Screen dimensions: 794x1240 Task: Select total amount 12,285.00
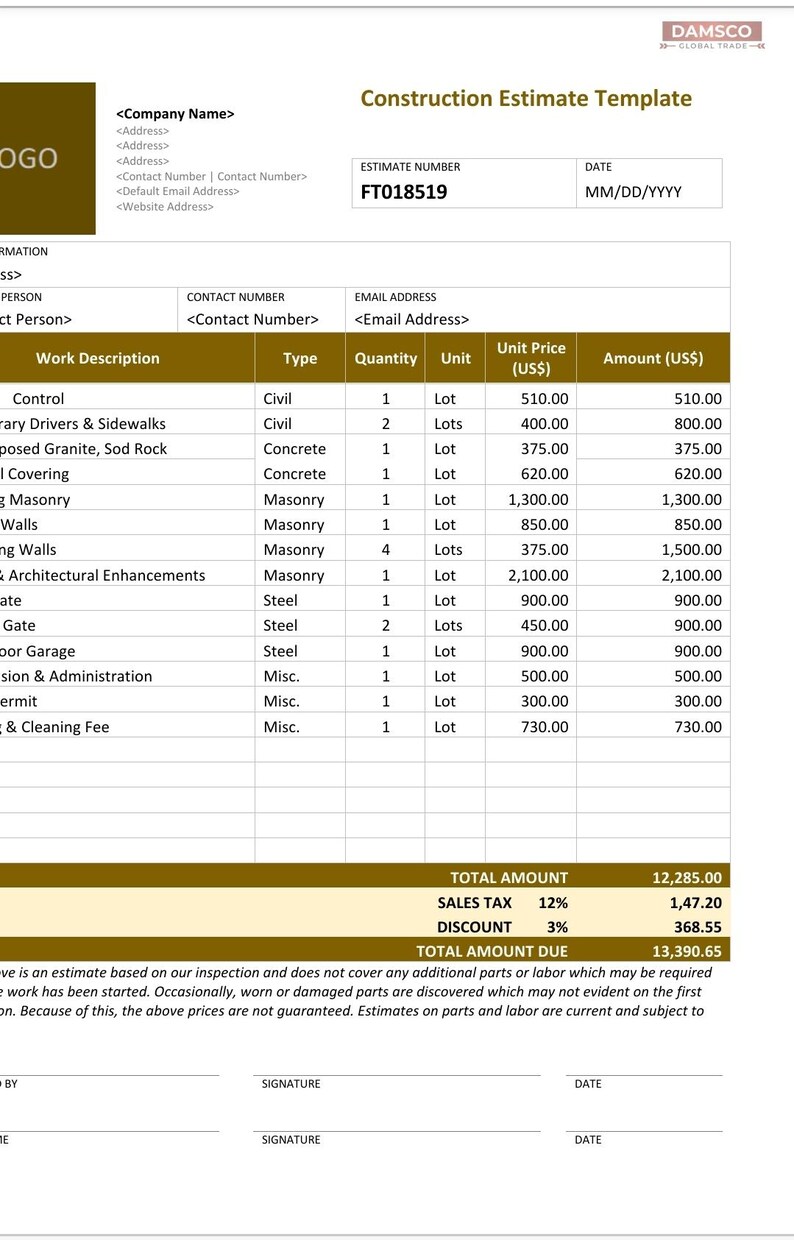pyautogui.click(x=686, y=878)
